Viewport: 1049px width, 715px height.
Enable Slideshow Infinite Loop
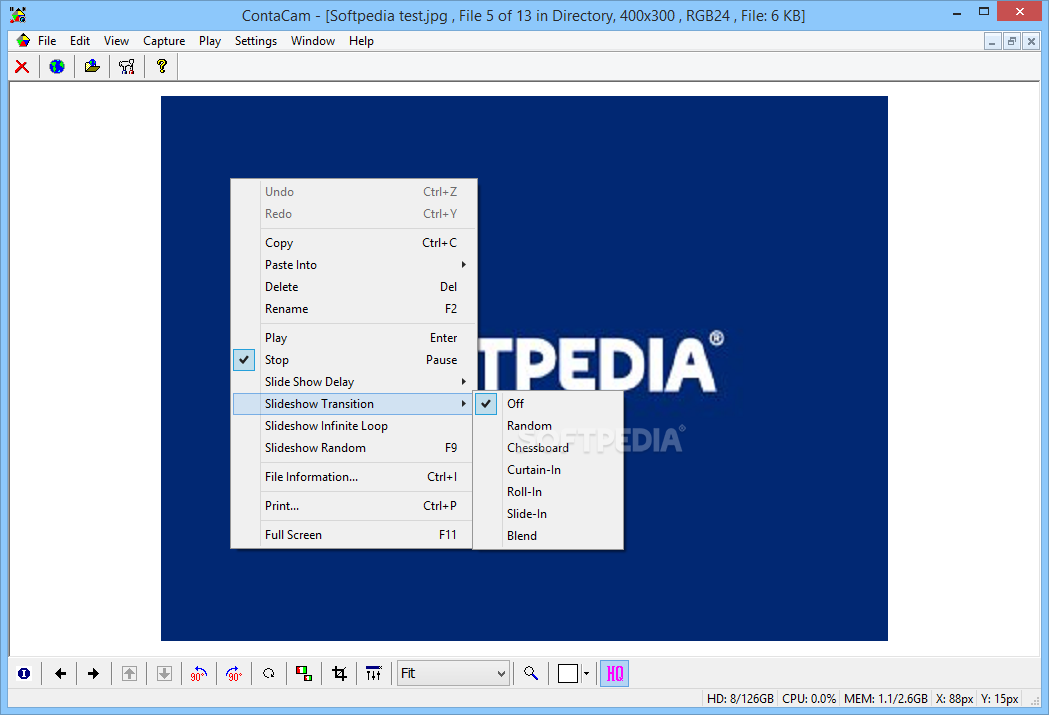click(353, 426)
